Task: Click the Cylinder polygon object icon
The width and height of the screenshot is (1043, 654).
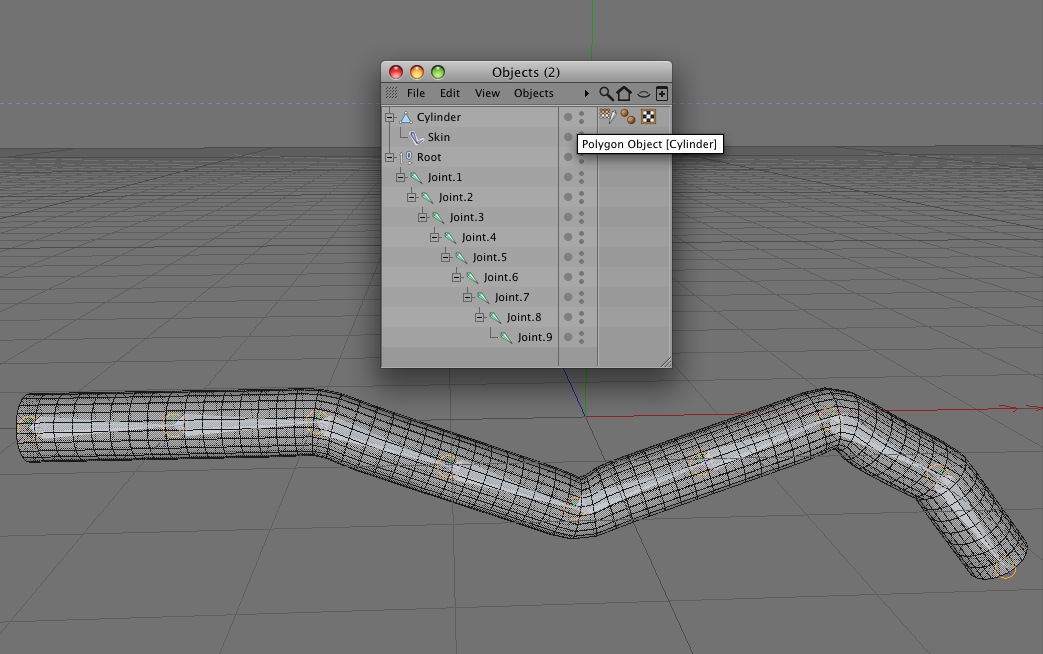Action: tap(406, 117)
